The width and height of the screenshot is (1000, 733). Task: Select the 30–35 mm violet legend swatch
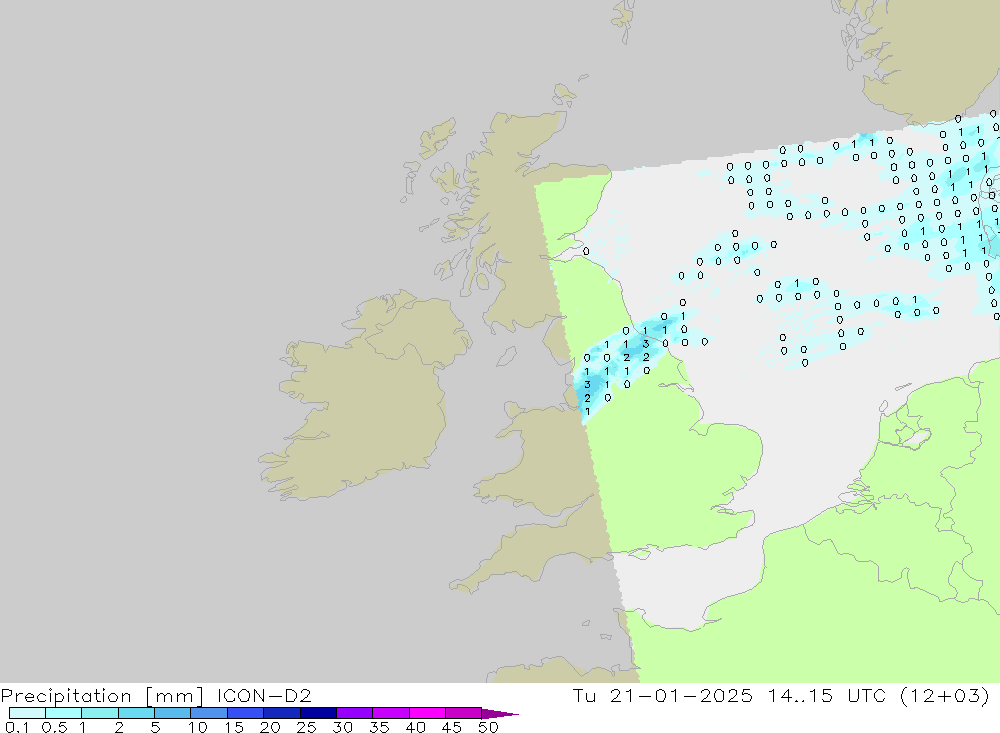355,713
